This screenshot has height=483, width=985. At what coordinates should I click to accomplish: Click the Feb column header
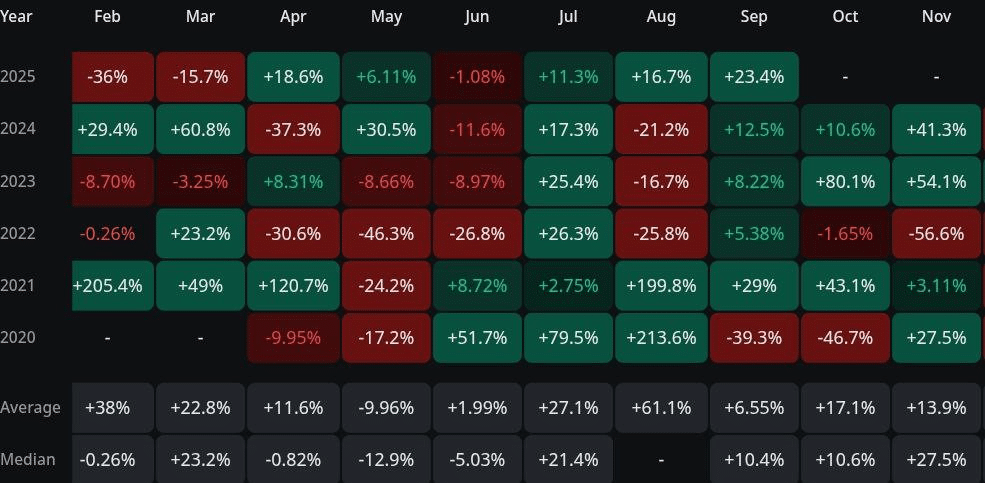[107, 17]
